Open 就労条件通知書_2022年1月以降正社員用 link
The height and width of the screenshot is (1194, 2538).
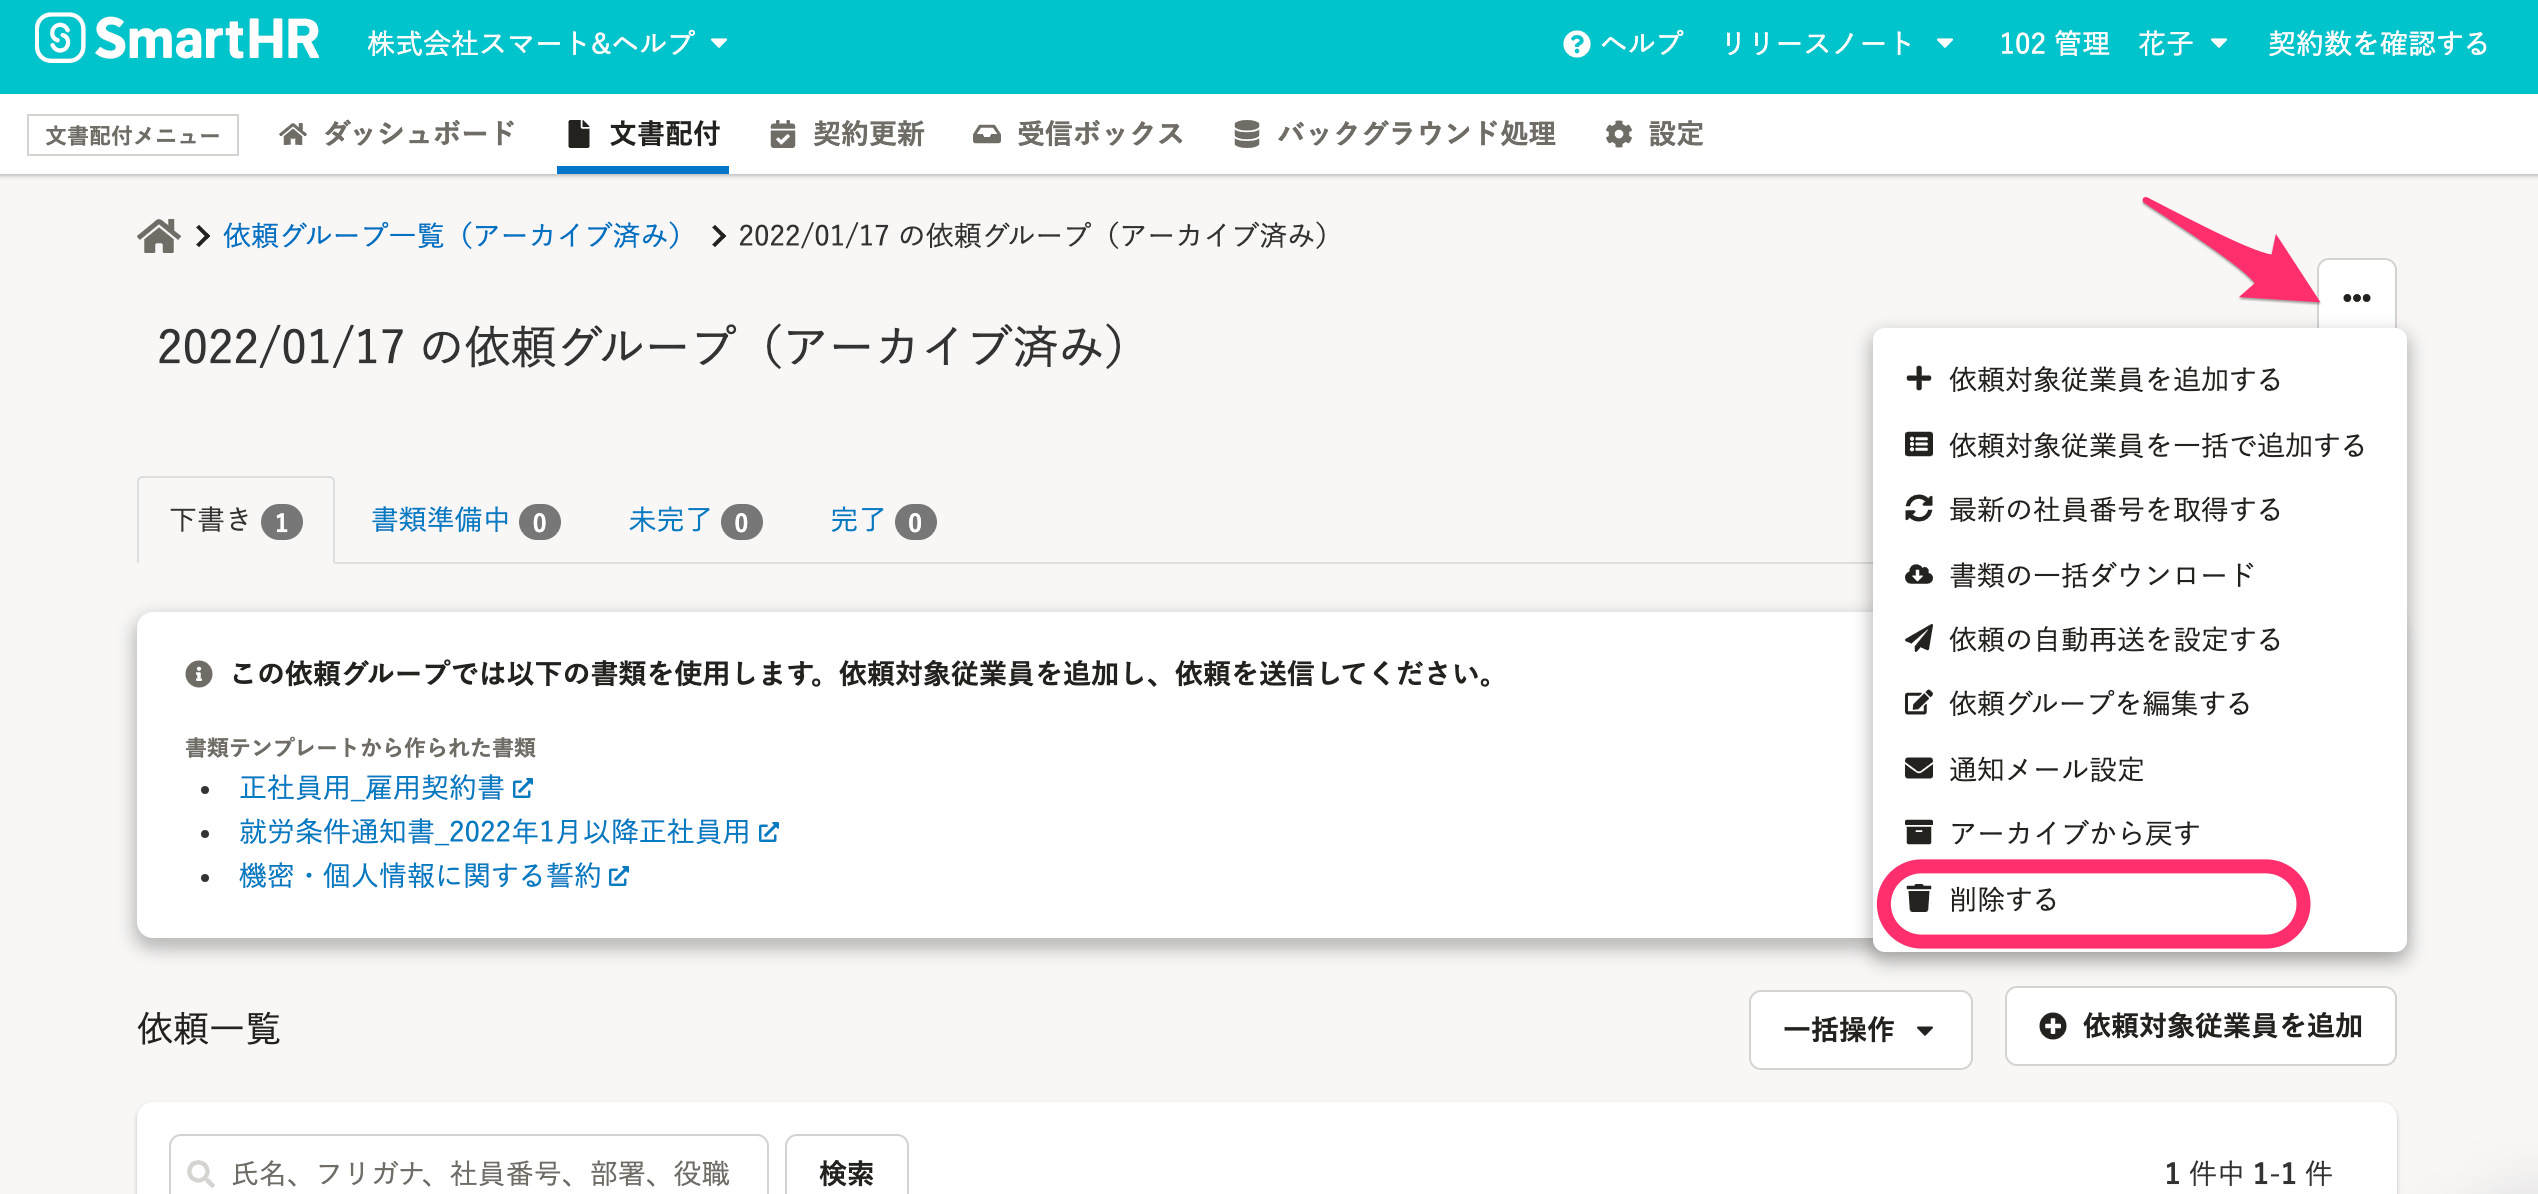click(x=494, y=832)
